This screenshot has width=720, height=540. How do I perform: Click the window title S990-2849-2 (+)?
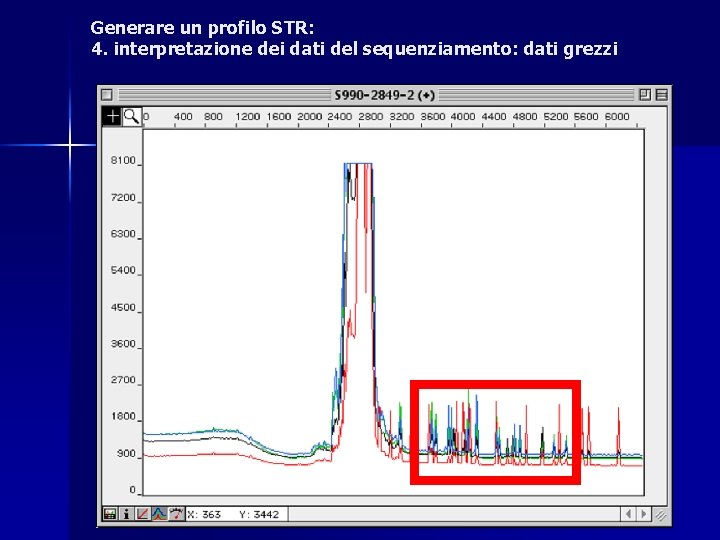click(x=384, y=95)
